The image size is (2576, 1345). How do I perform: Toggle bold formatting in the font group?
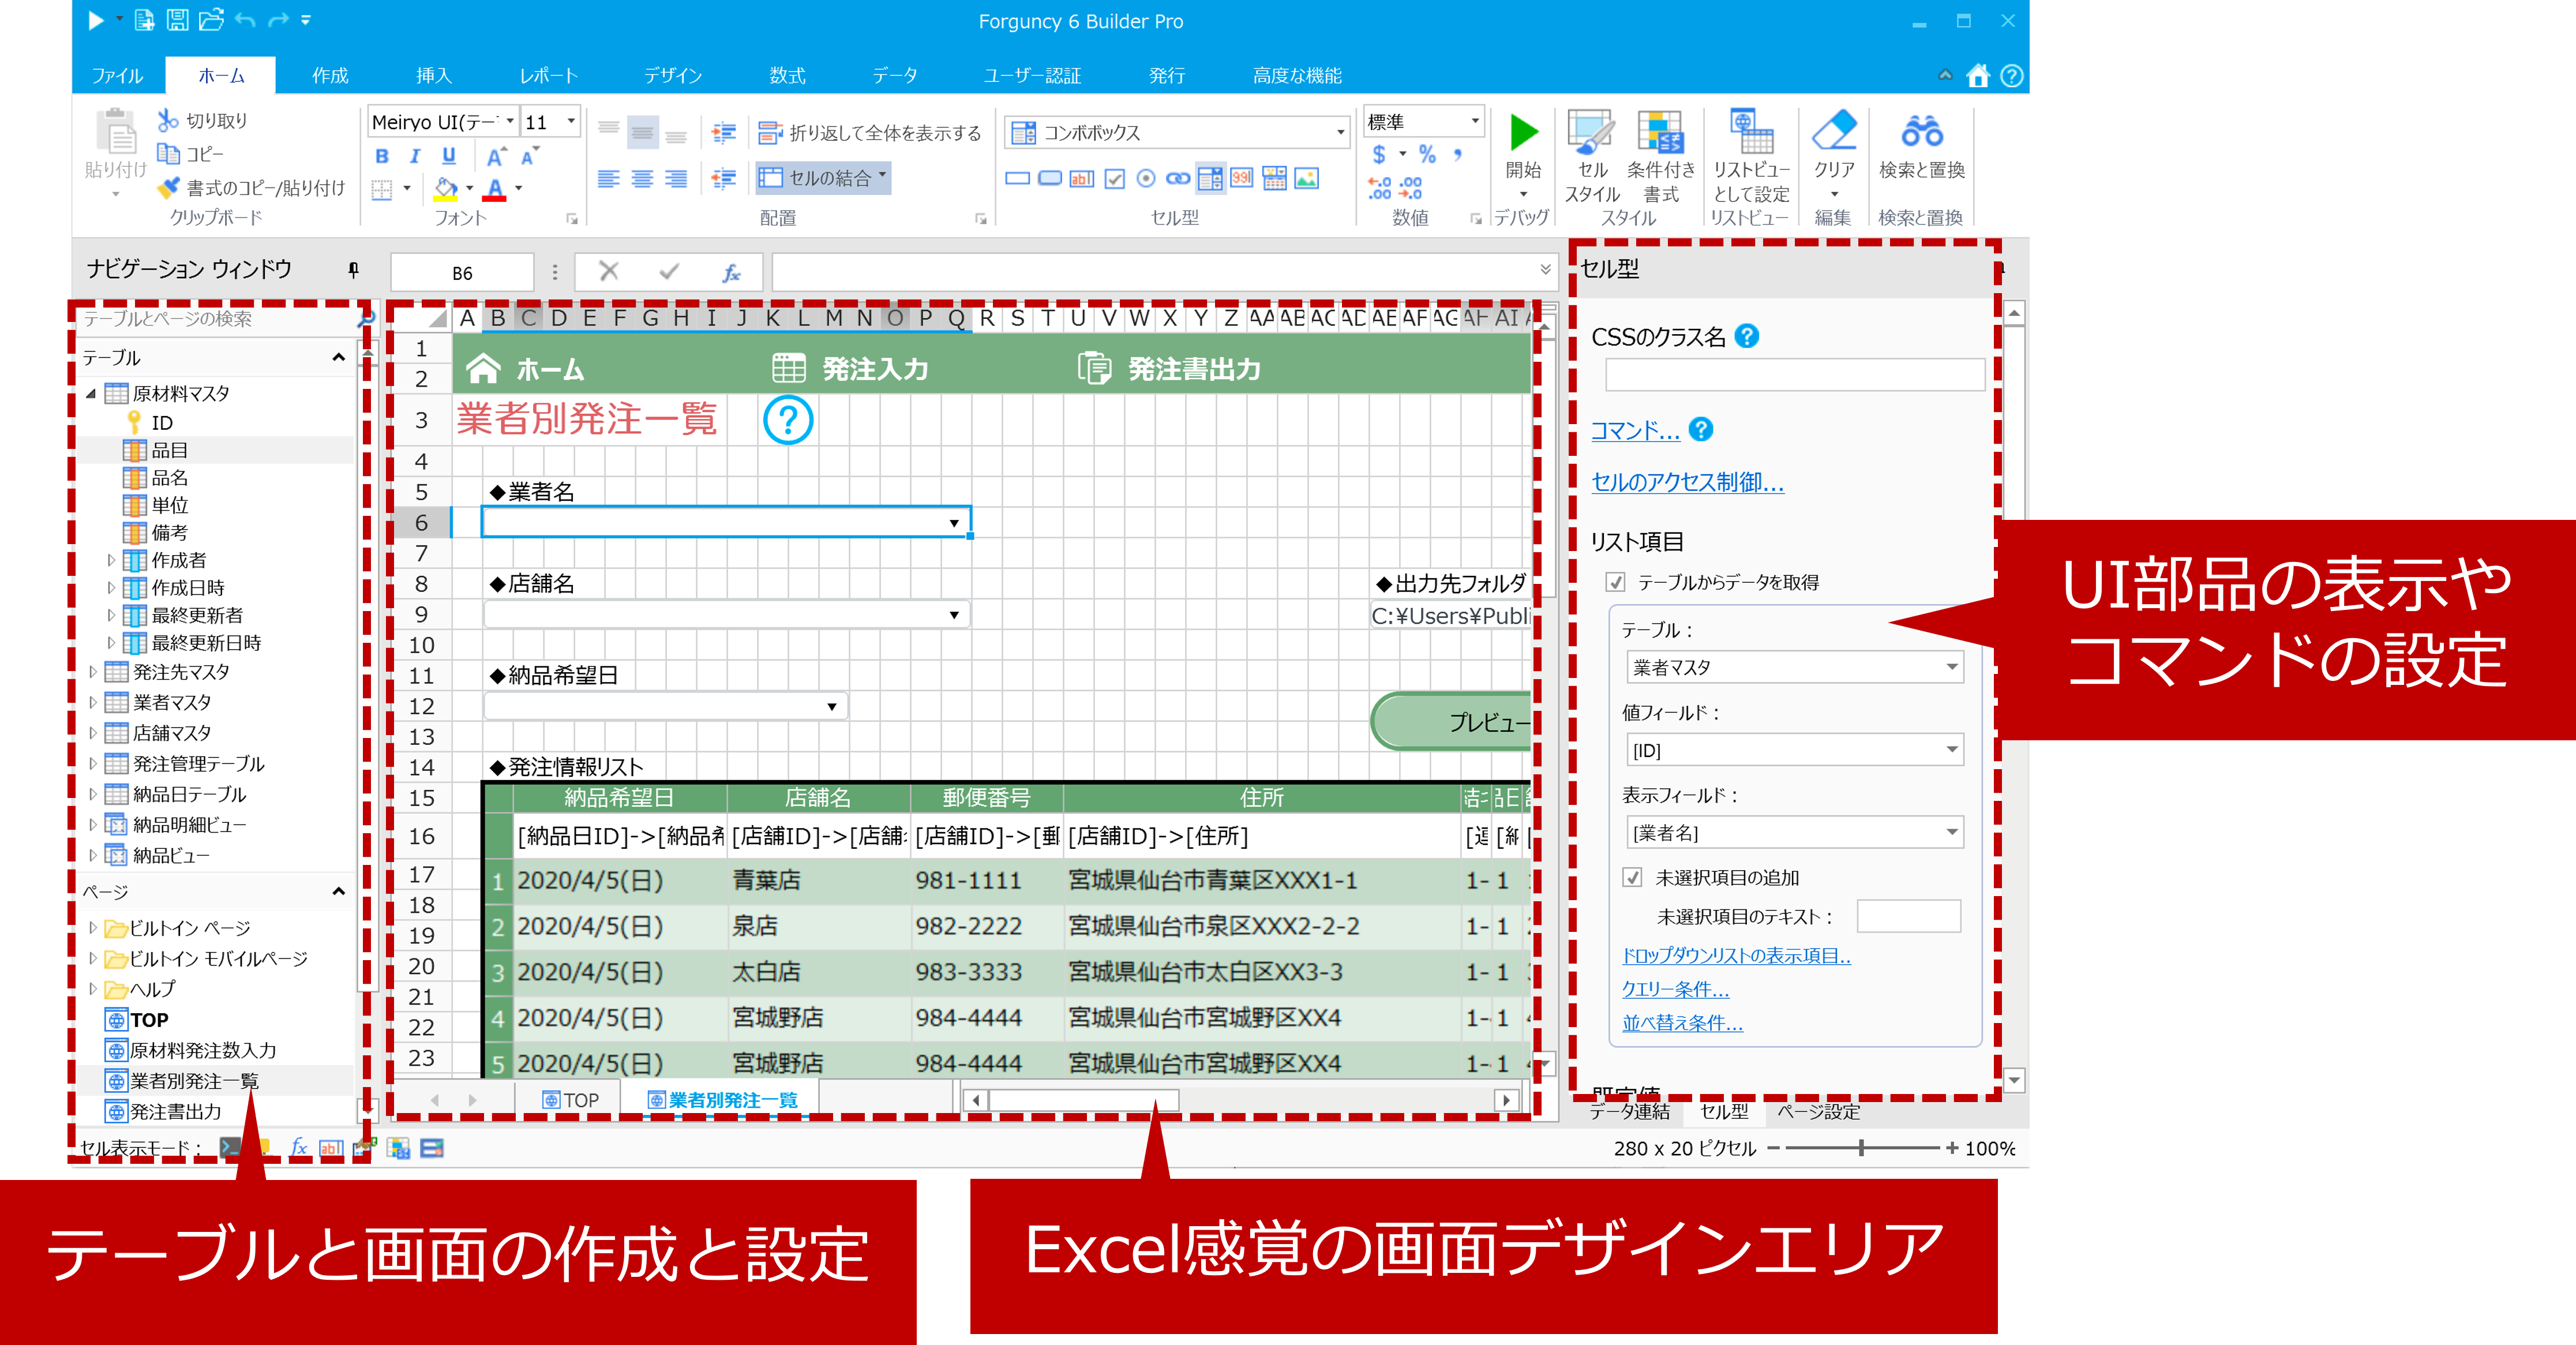(x=382, y=155)
